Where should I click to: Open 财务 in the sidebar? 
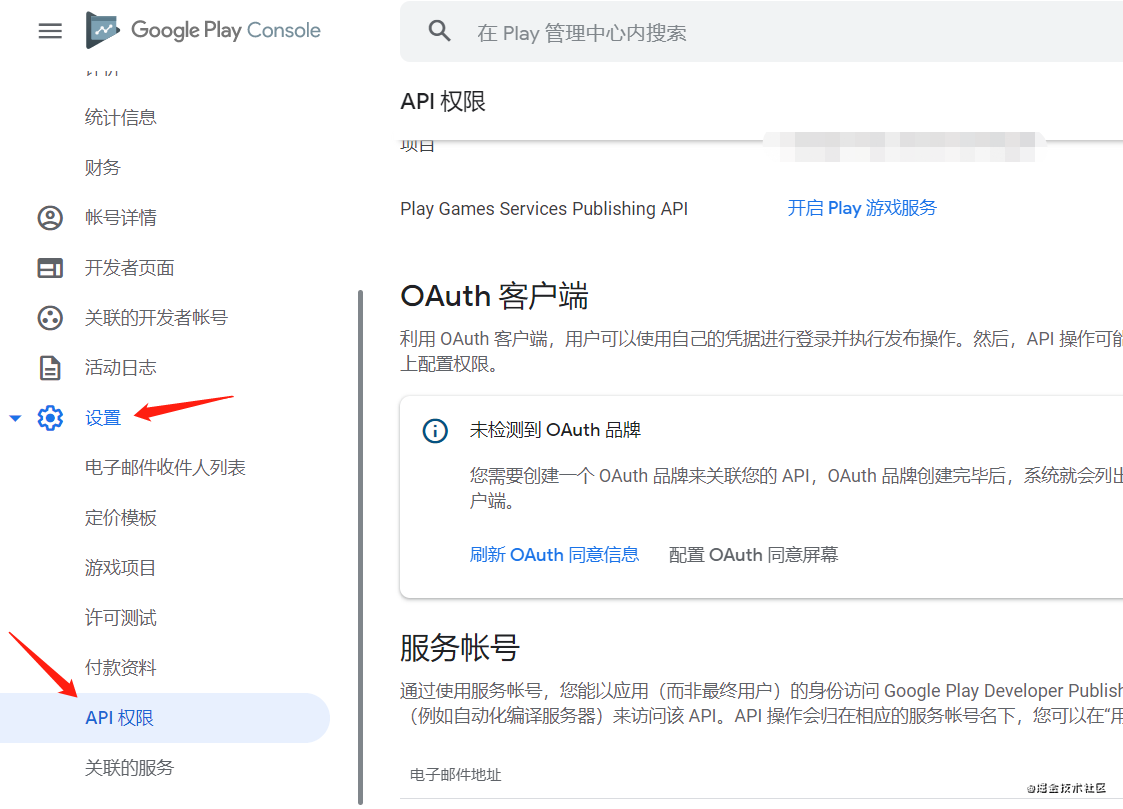coord(102,168)
